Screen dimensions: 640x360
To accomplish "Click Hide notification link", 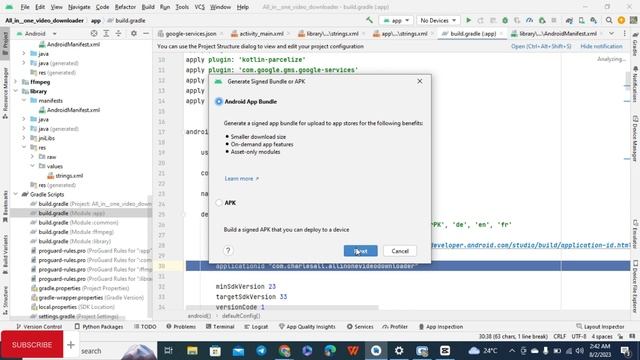I will 601,46.
